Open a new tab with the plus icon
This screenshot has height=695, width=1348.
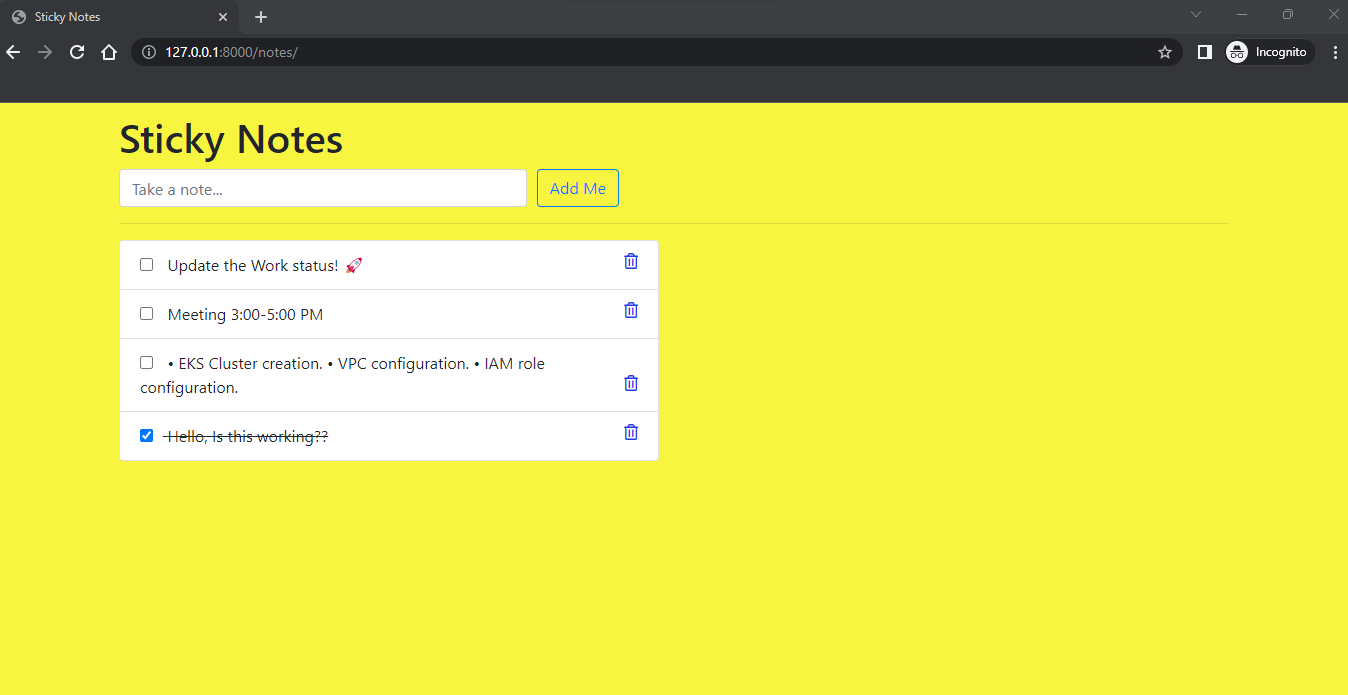(261, 17)
